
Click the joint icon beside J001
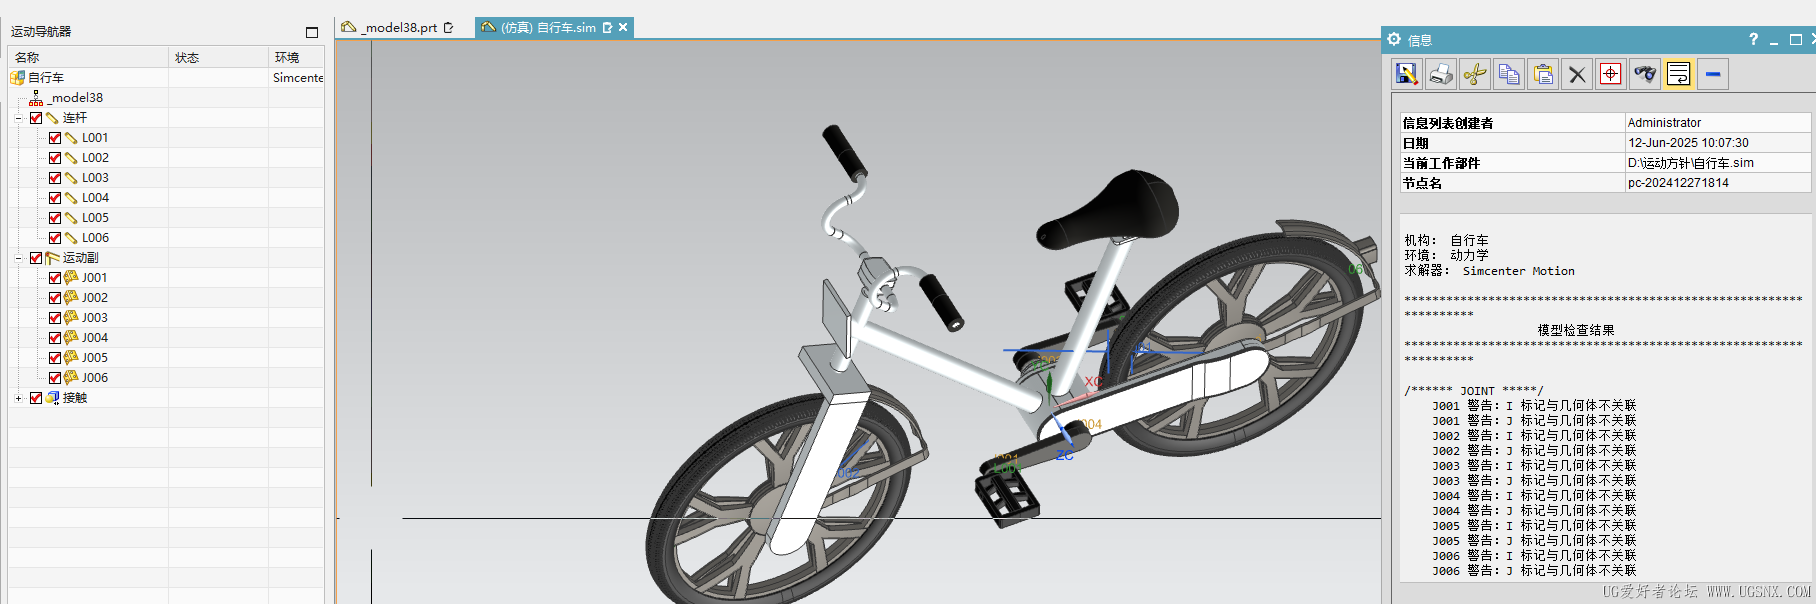coord(71,277)
